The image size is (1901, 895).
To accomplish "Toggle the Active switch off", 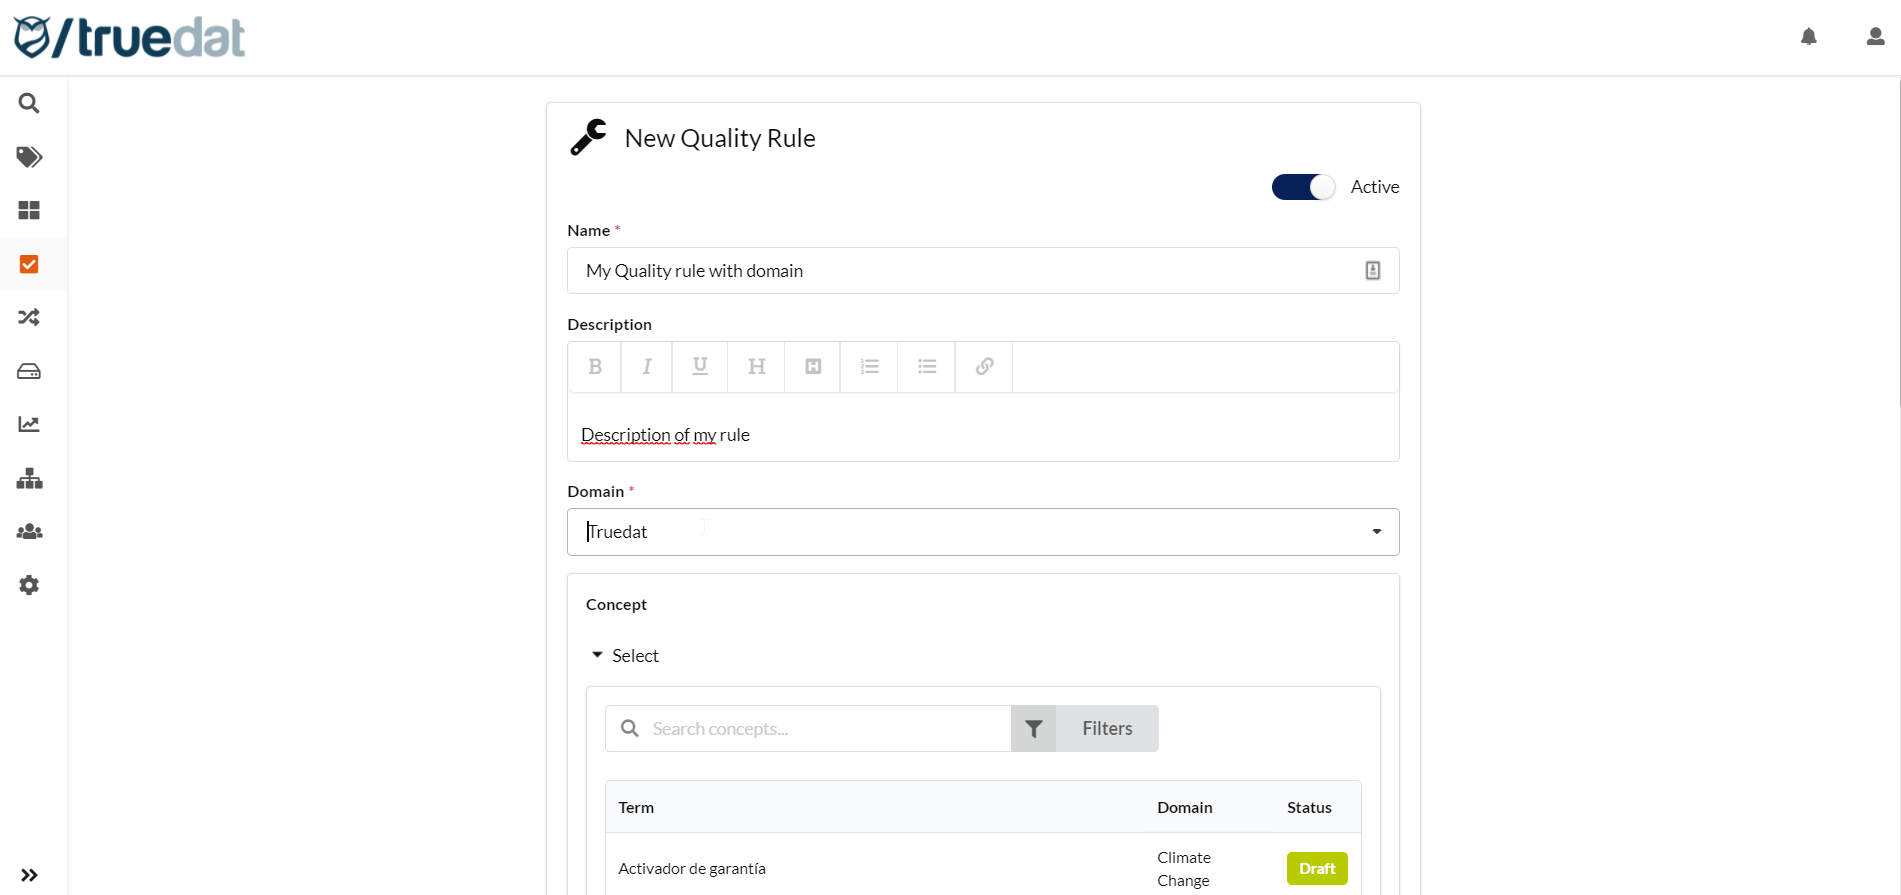I will [1303, 187].
